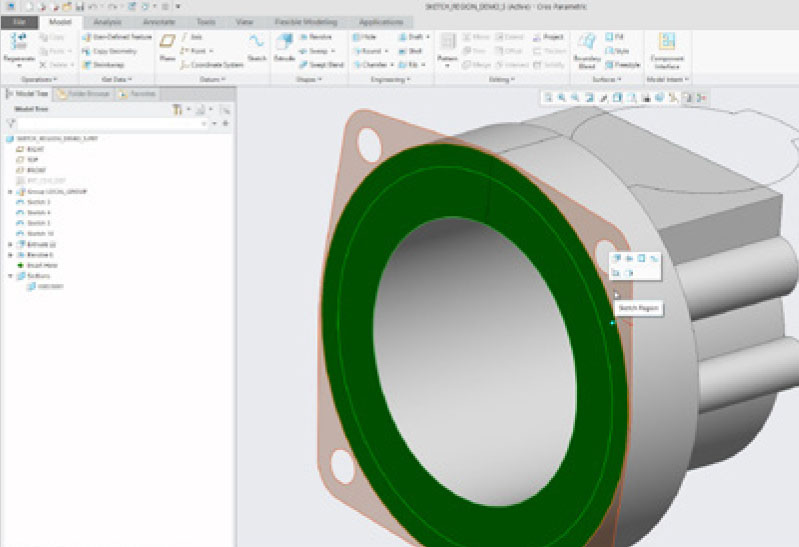Expand the Group tree node
Image resolution: width=799 pixels, height=547 pixels.
coord(10,192)
